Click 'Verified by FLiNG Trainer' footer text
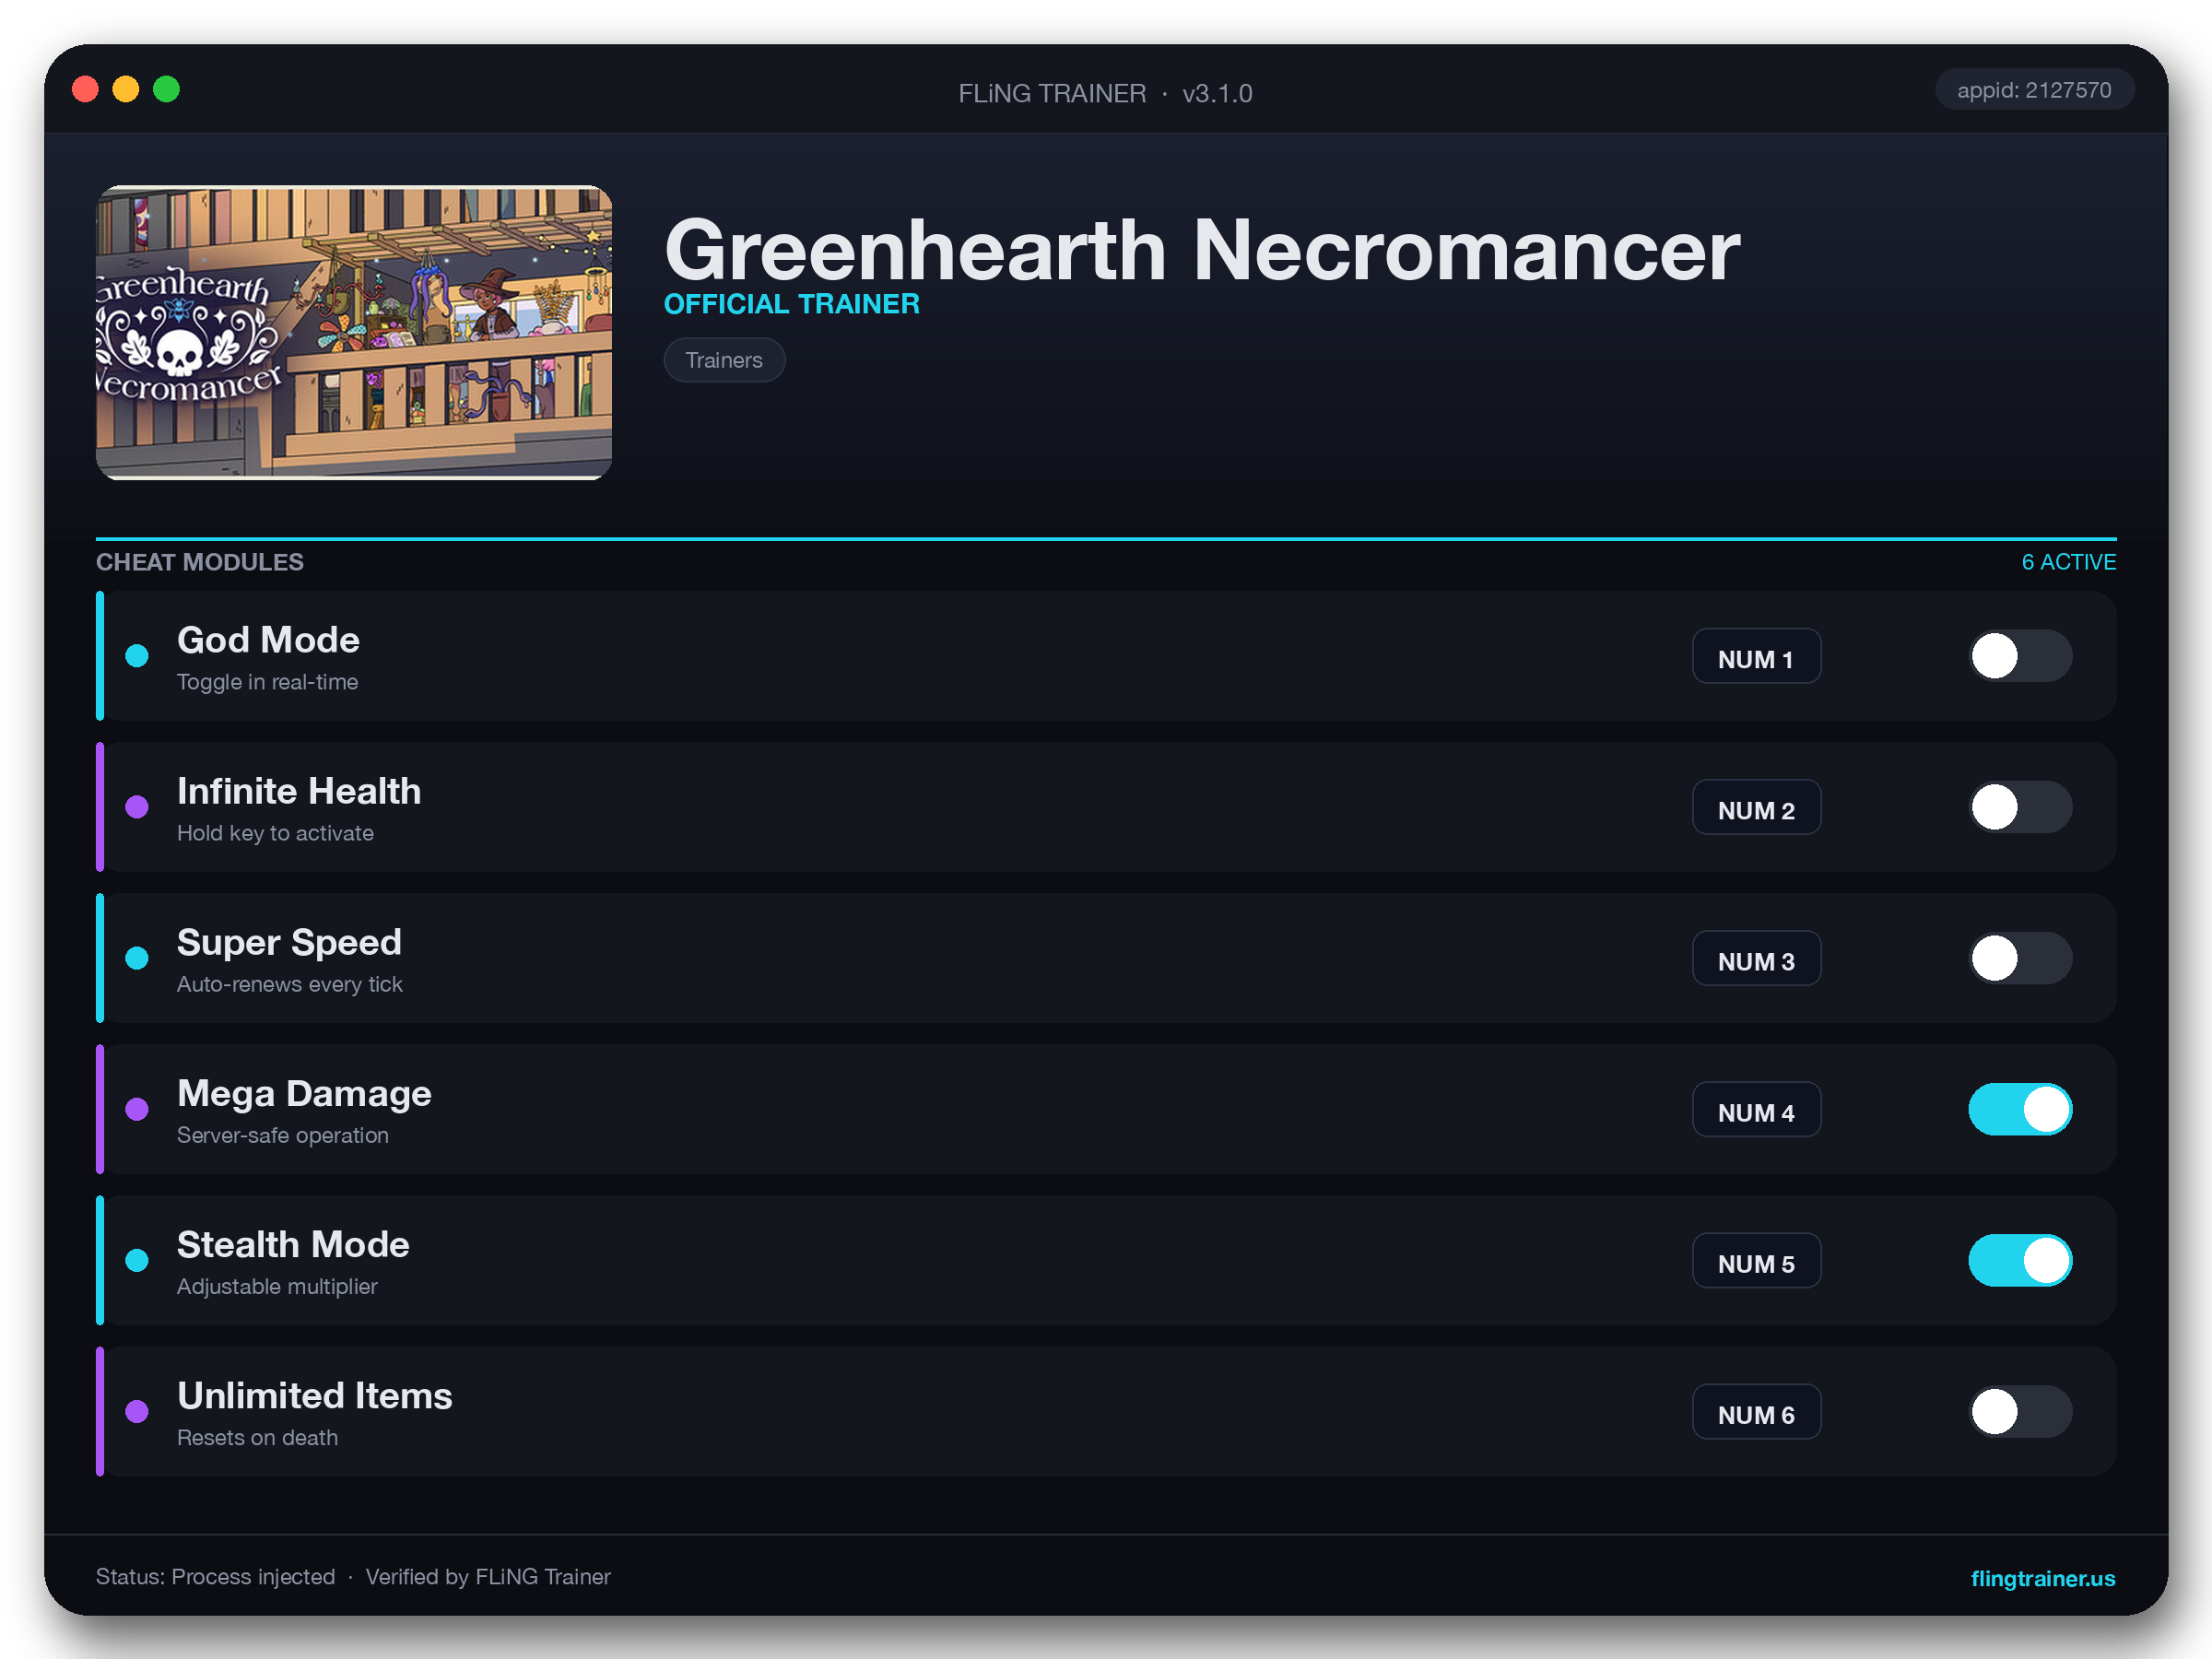The height and width of the screenshot is (1659, 2212). [x=488, y=1577]
